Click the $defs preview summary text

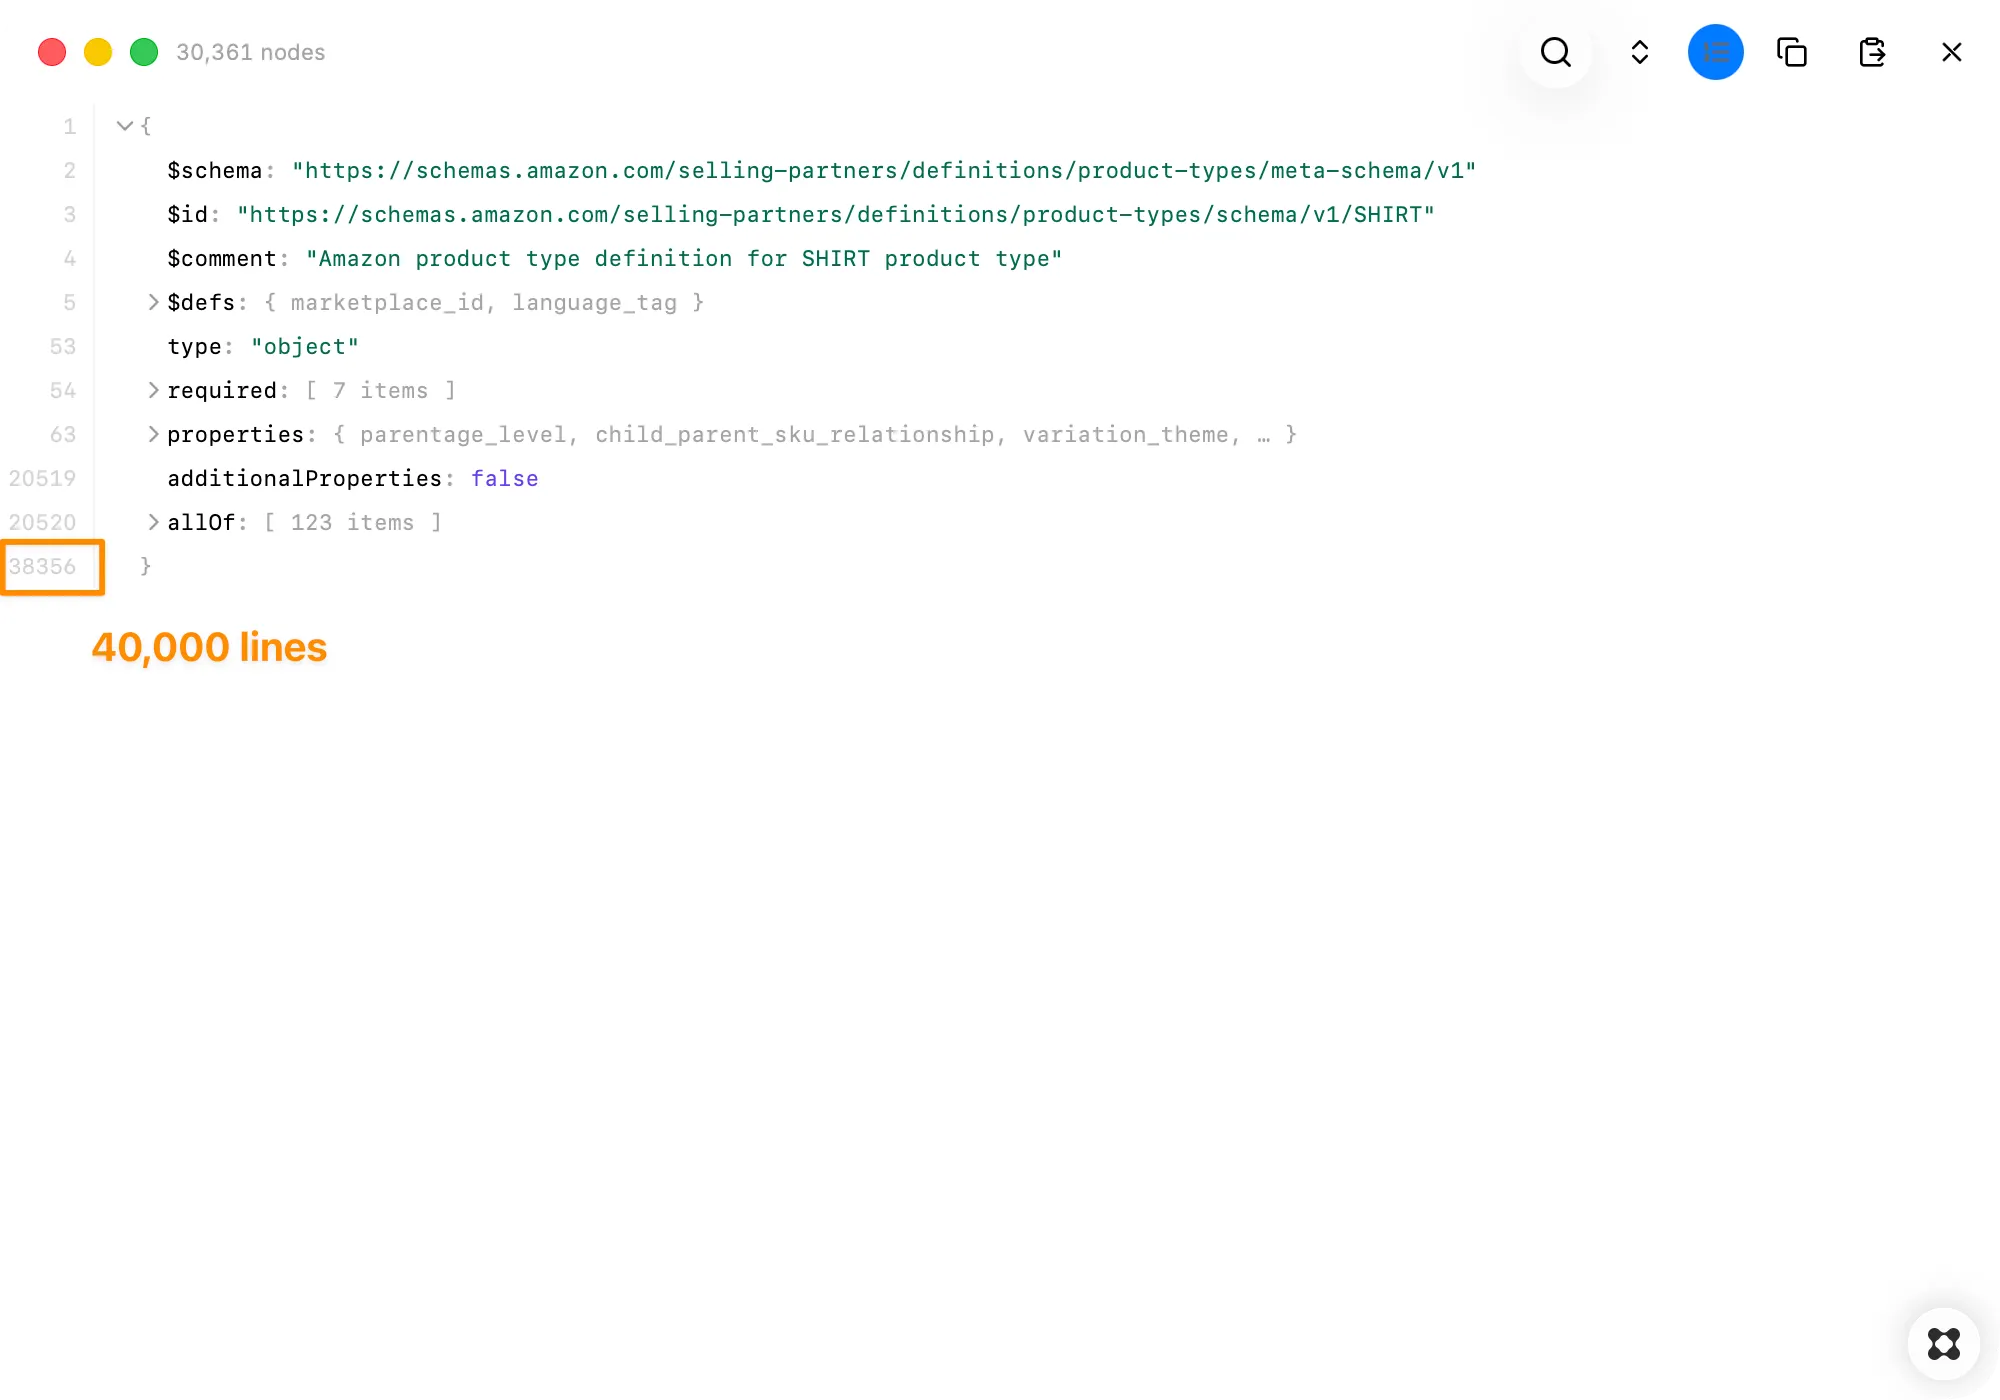[484, 303]
